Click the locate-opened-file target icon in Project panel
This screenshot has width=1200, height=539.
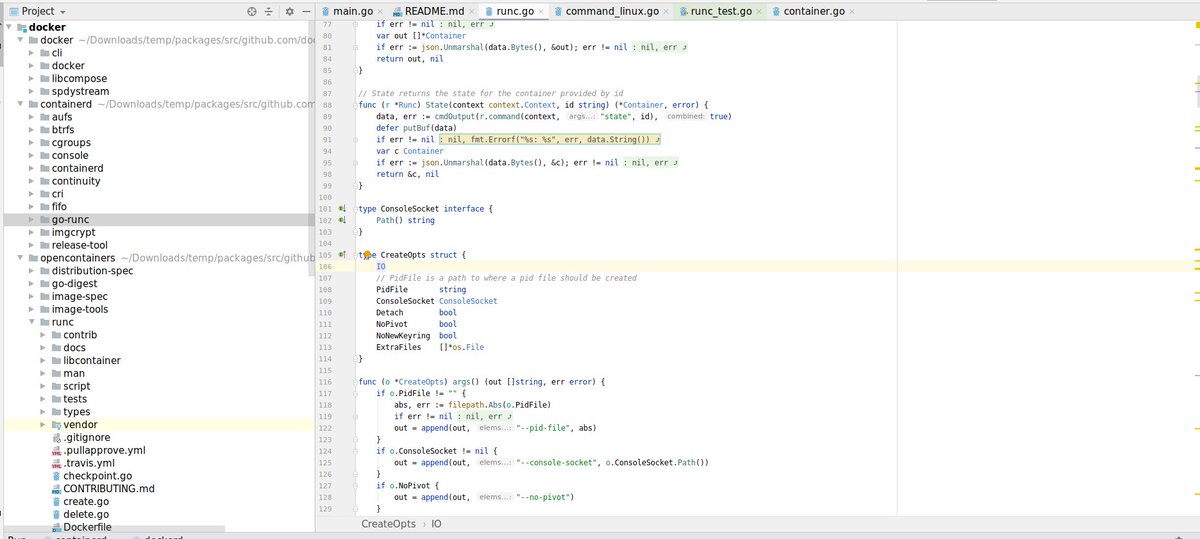(x=251, y=11)
